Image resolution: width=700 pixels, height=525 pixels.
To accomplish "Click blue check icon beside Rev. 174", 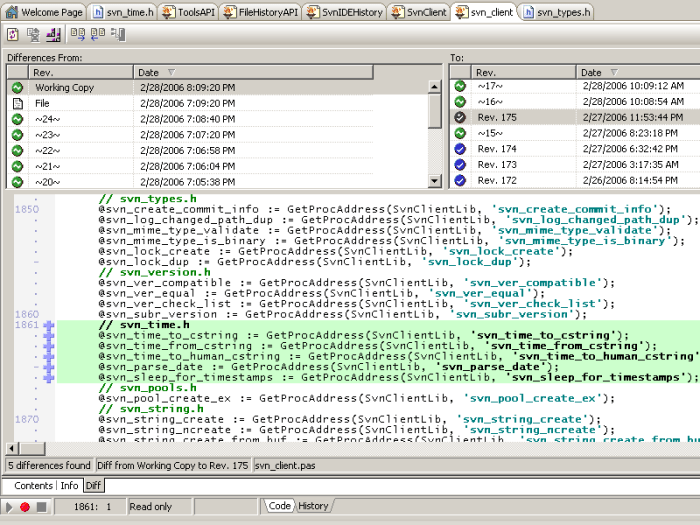I will [460, 149].
